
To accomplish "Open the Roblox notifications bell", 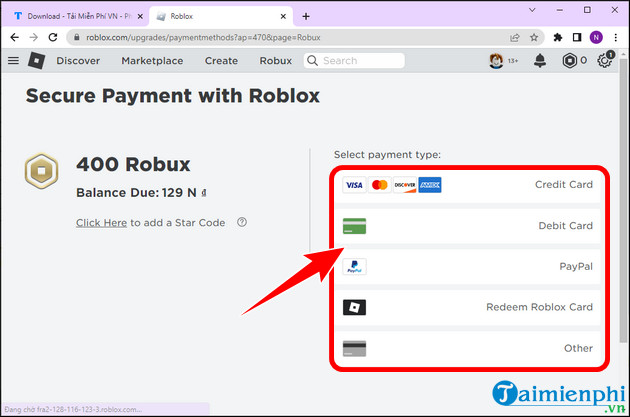I will 540,61.
